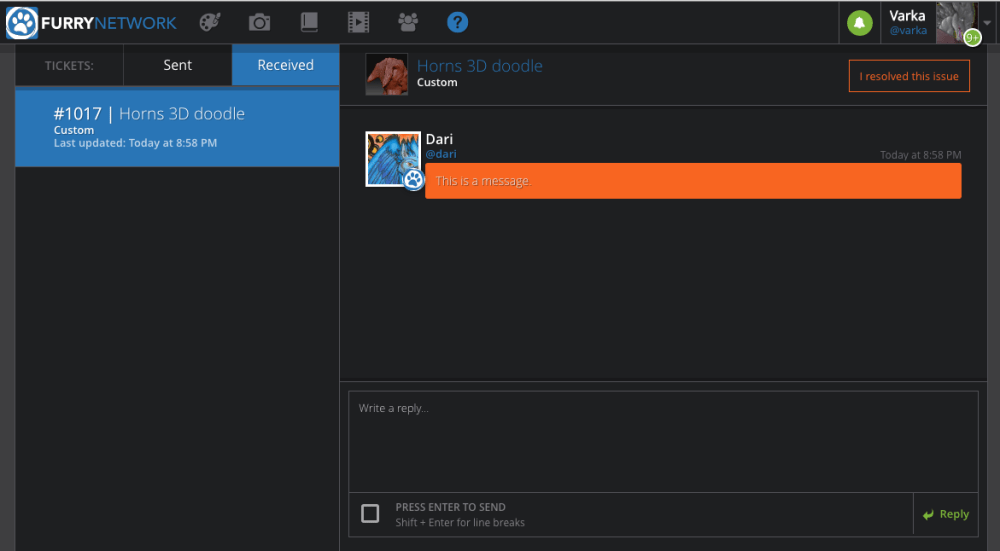Viewport: 1000px width, 551px height.
Task: Click the 'Last updated: Today at 8:58 PM' text
Action: click(135, 143)
